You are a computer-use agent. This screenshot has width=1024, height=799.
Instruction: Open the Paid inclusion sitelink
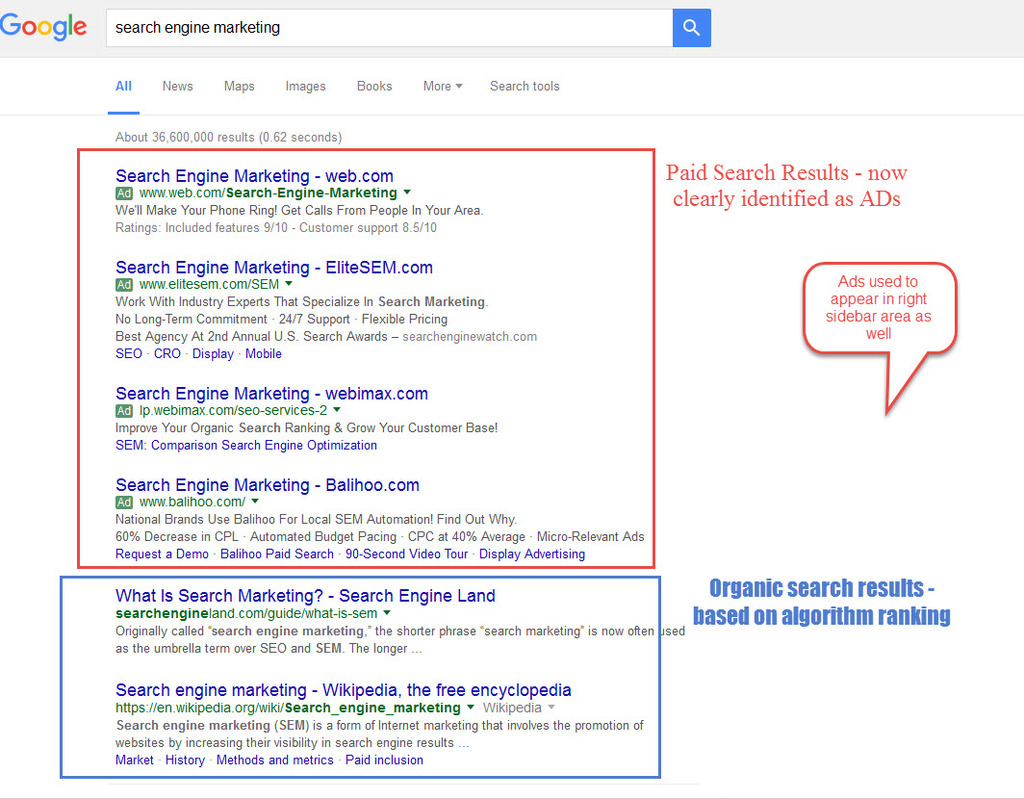[x=384, y=760]
